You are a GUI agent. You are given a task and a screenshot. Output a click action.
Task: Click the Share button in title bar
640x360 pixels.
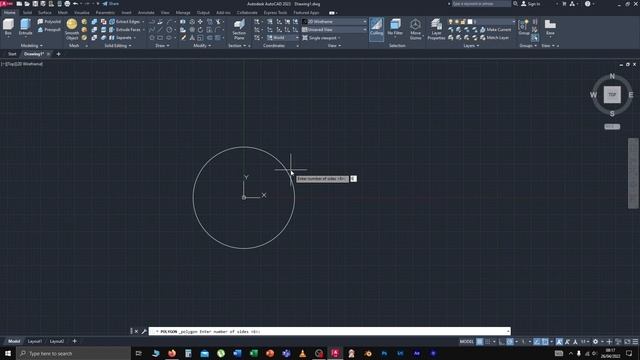point(110,4)
